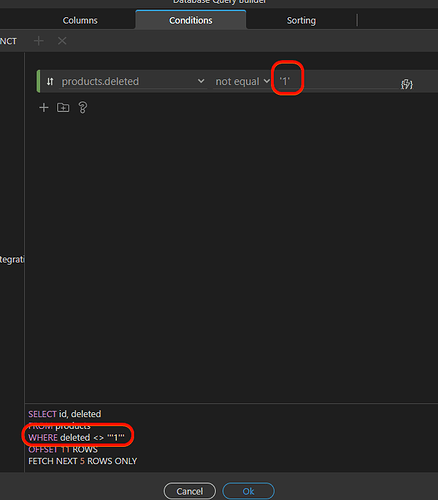Image resolution: width=438 pixels, height=500 pixels.
Task: Add a condition group with folder icon
Action: tap(63, 107)
